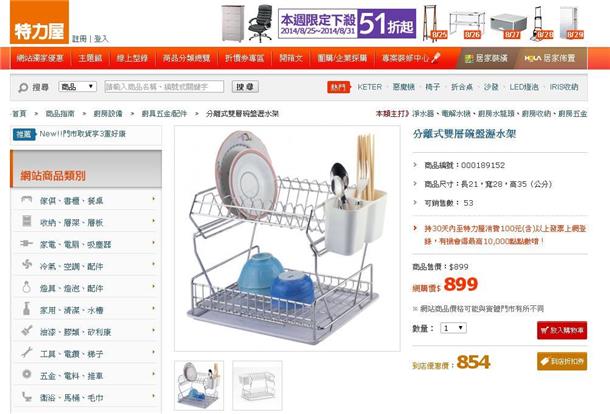Screen dimensions: 610x414
Task: Expand the 收納、層架、層板 category arrow
Action: [x=154, y=221]
